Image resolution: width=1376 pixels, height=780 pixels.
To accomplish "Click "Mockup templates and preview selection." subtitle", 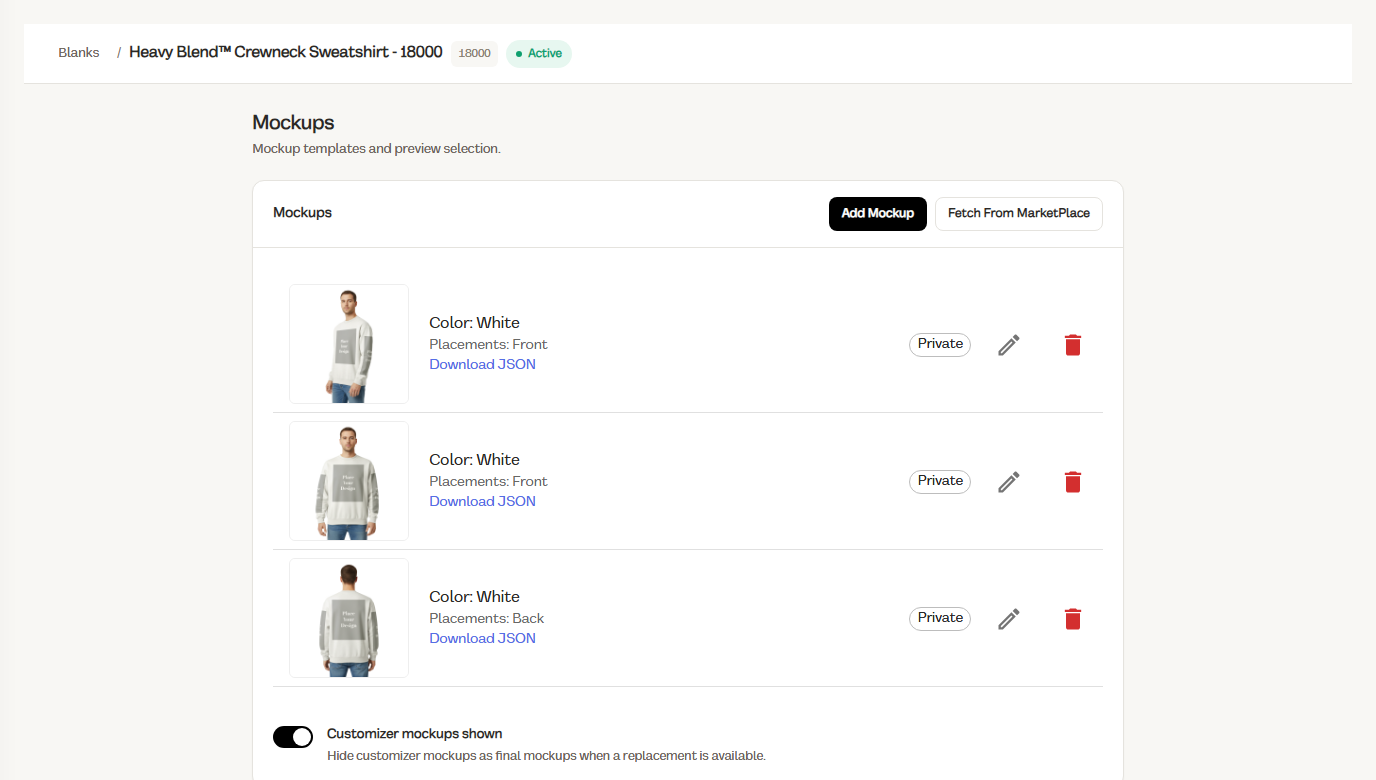I will [x=376, y=149].
